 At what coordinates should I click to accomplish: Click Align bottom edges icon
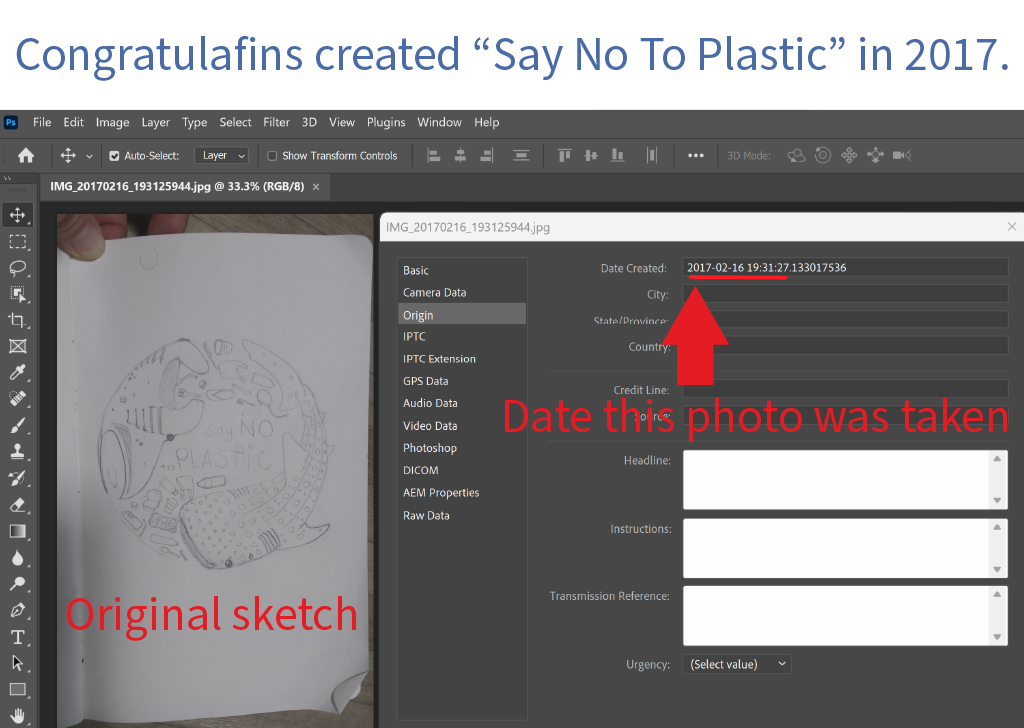pos(617,155)
